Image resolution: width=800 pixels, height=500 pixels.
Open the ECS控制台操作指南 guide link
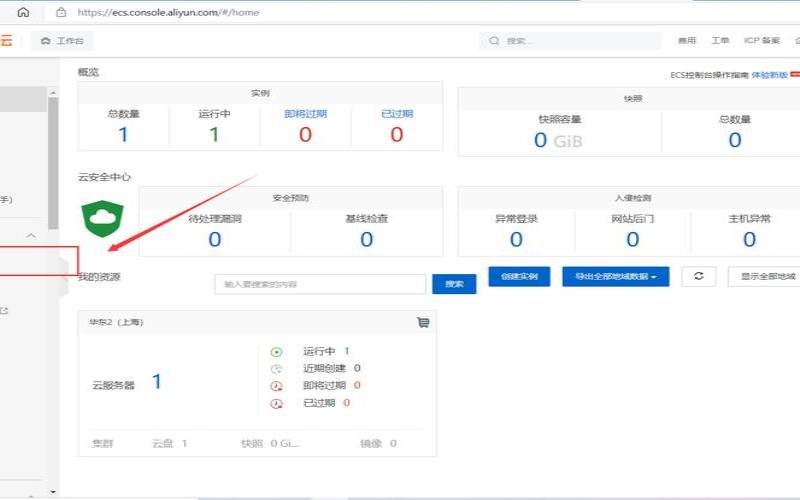click(x=709, y=75)
